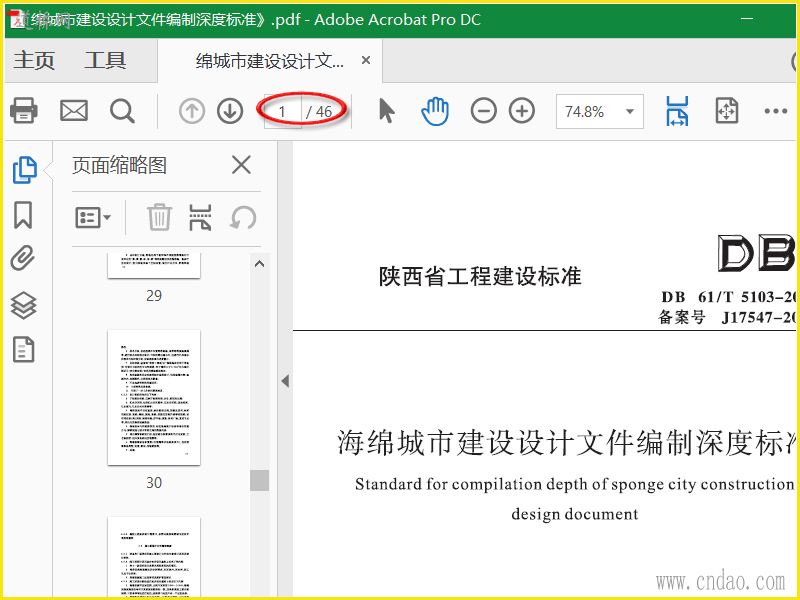Click the standard code DB 61/T 5103
This screenshot has width=800, height=600.
click(729, 296)
